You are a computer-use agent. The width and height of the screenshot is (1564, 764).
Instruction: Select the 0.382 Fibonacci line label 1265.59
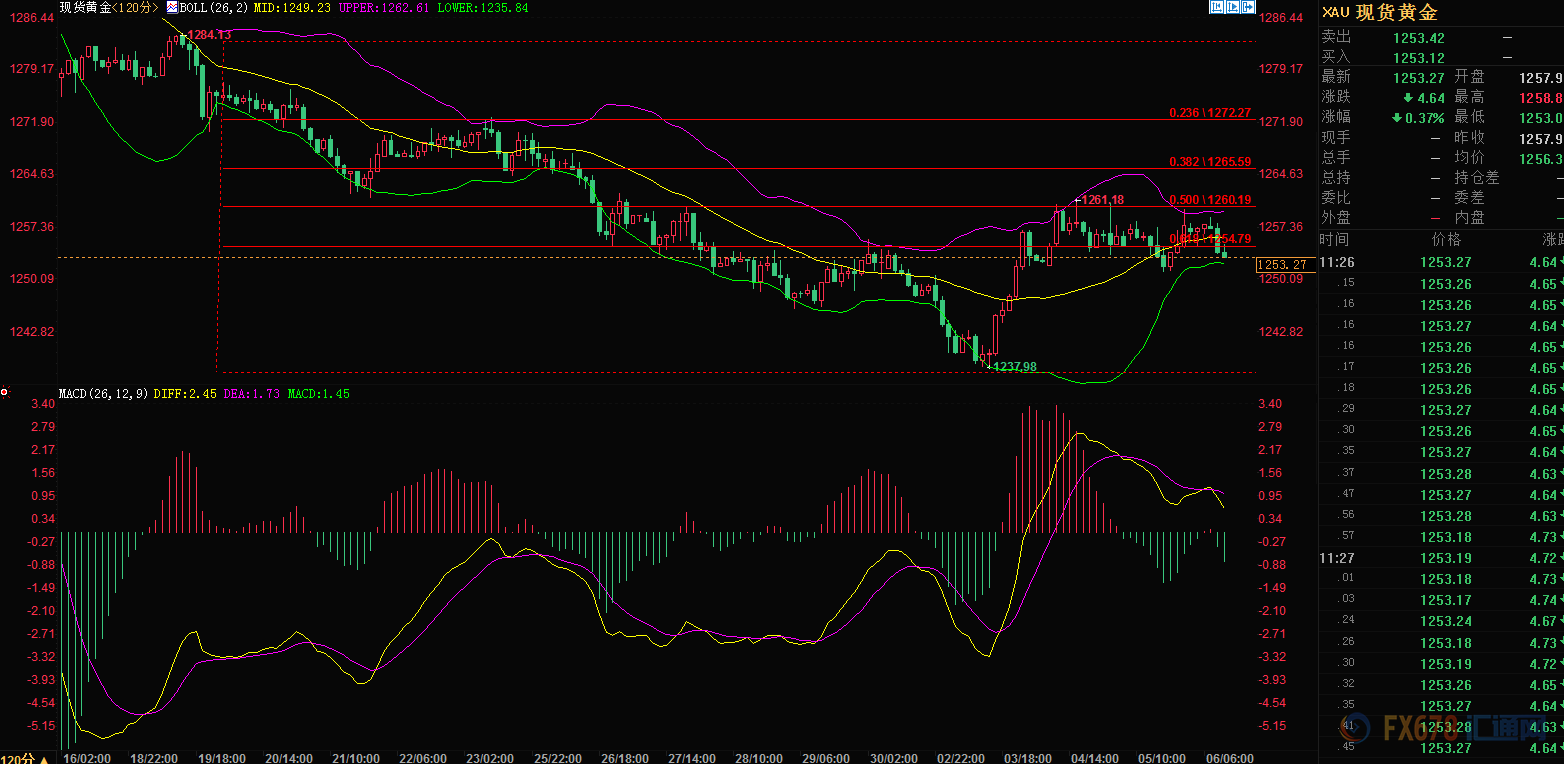(x=1210, y=161)
